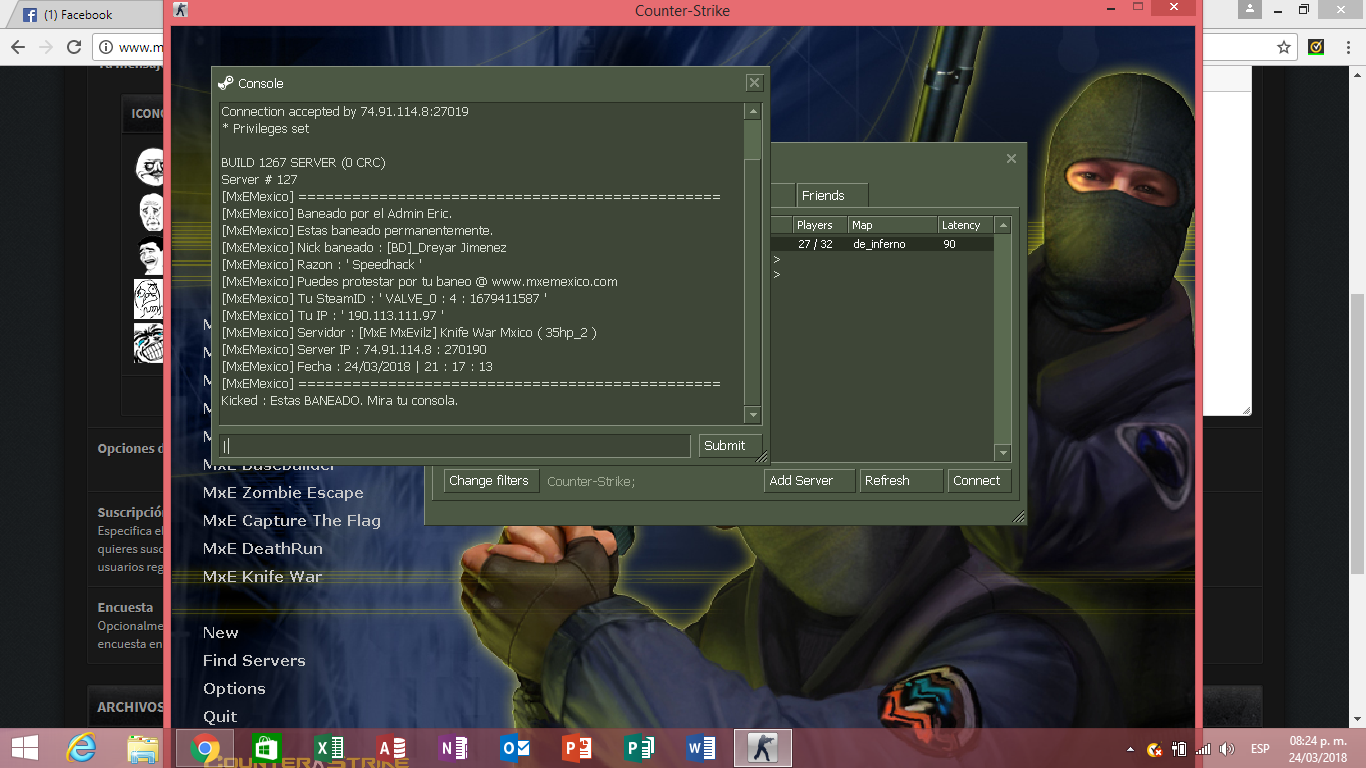Click the volume speaker tray icon
This screenshot has width=1366, height=768.
1227,749
